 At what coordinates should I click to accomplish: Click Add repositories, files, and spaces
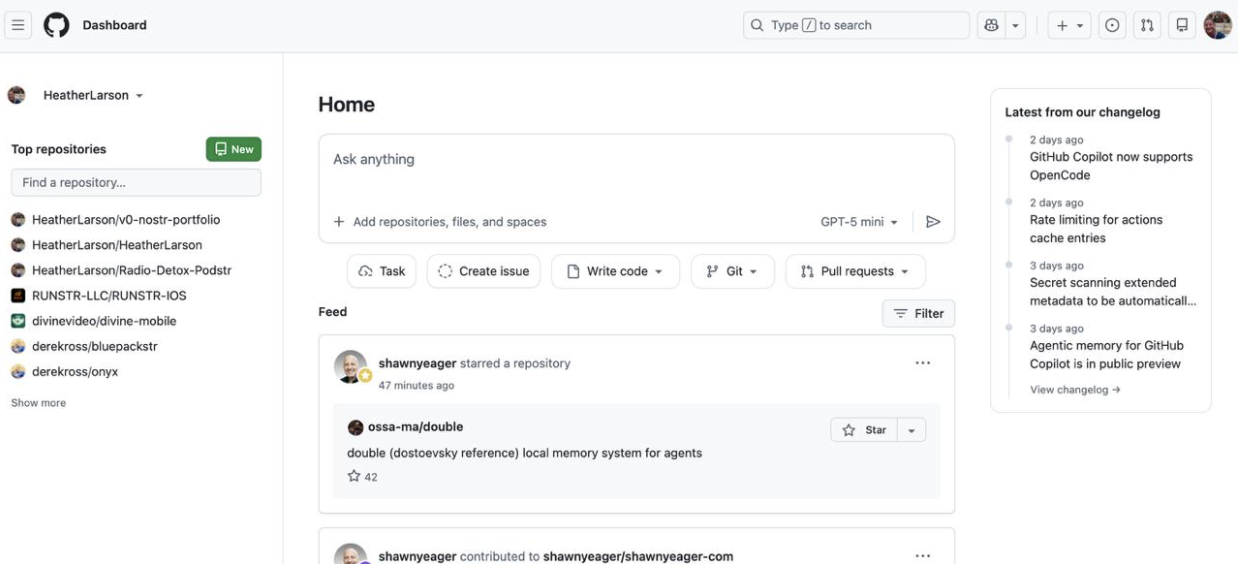click(440, 222)
